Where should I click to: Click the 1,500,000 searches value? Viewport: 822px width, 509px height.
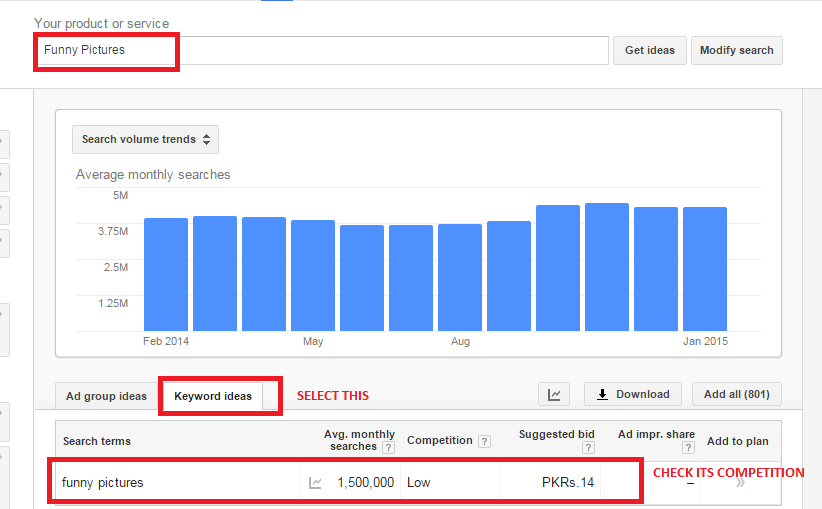(365, 483)
